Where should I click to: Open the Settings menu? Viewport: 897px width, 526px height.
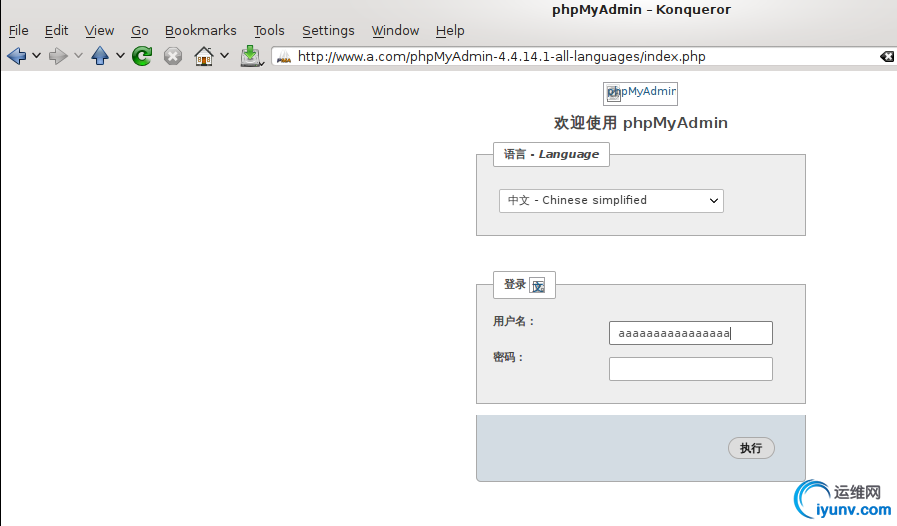pos(328,30)
